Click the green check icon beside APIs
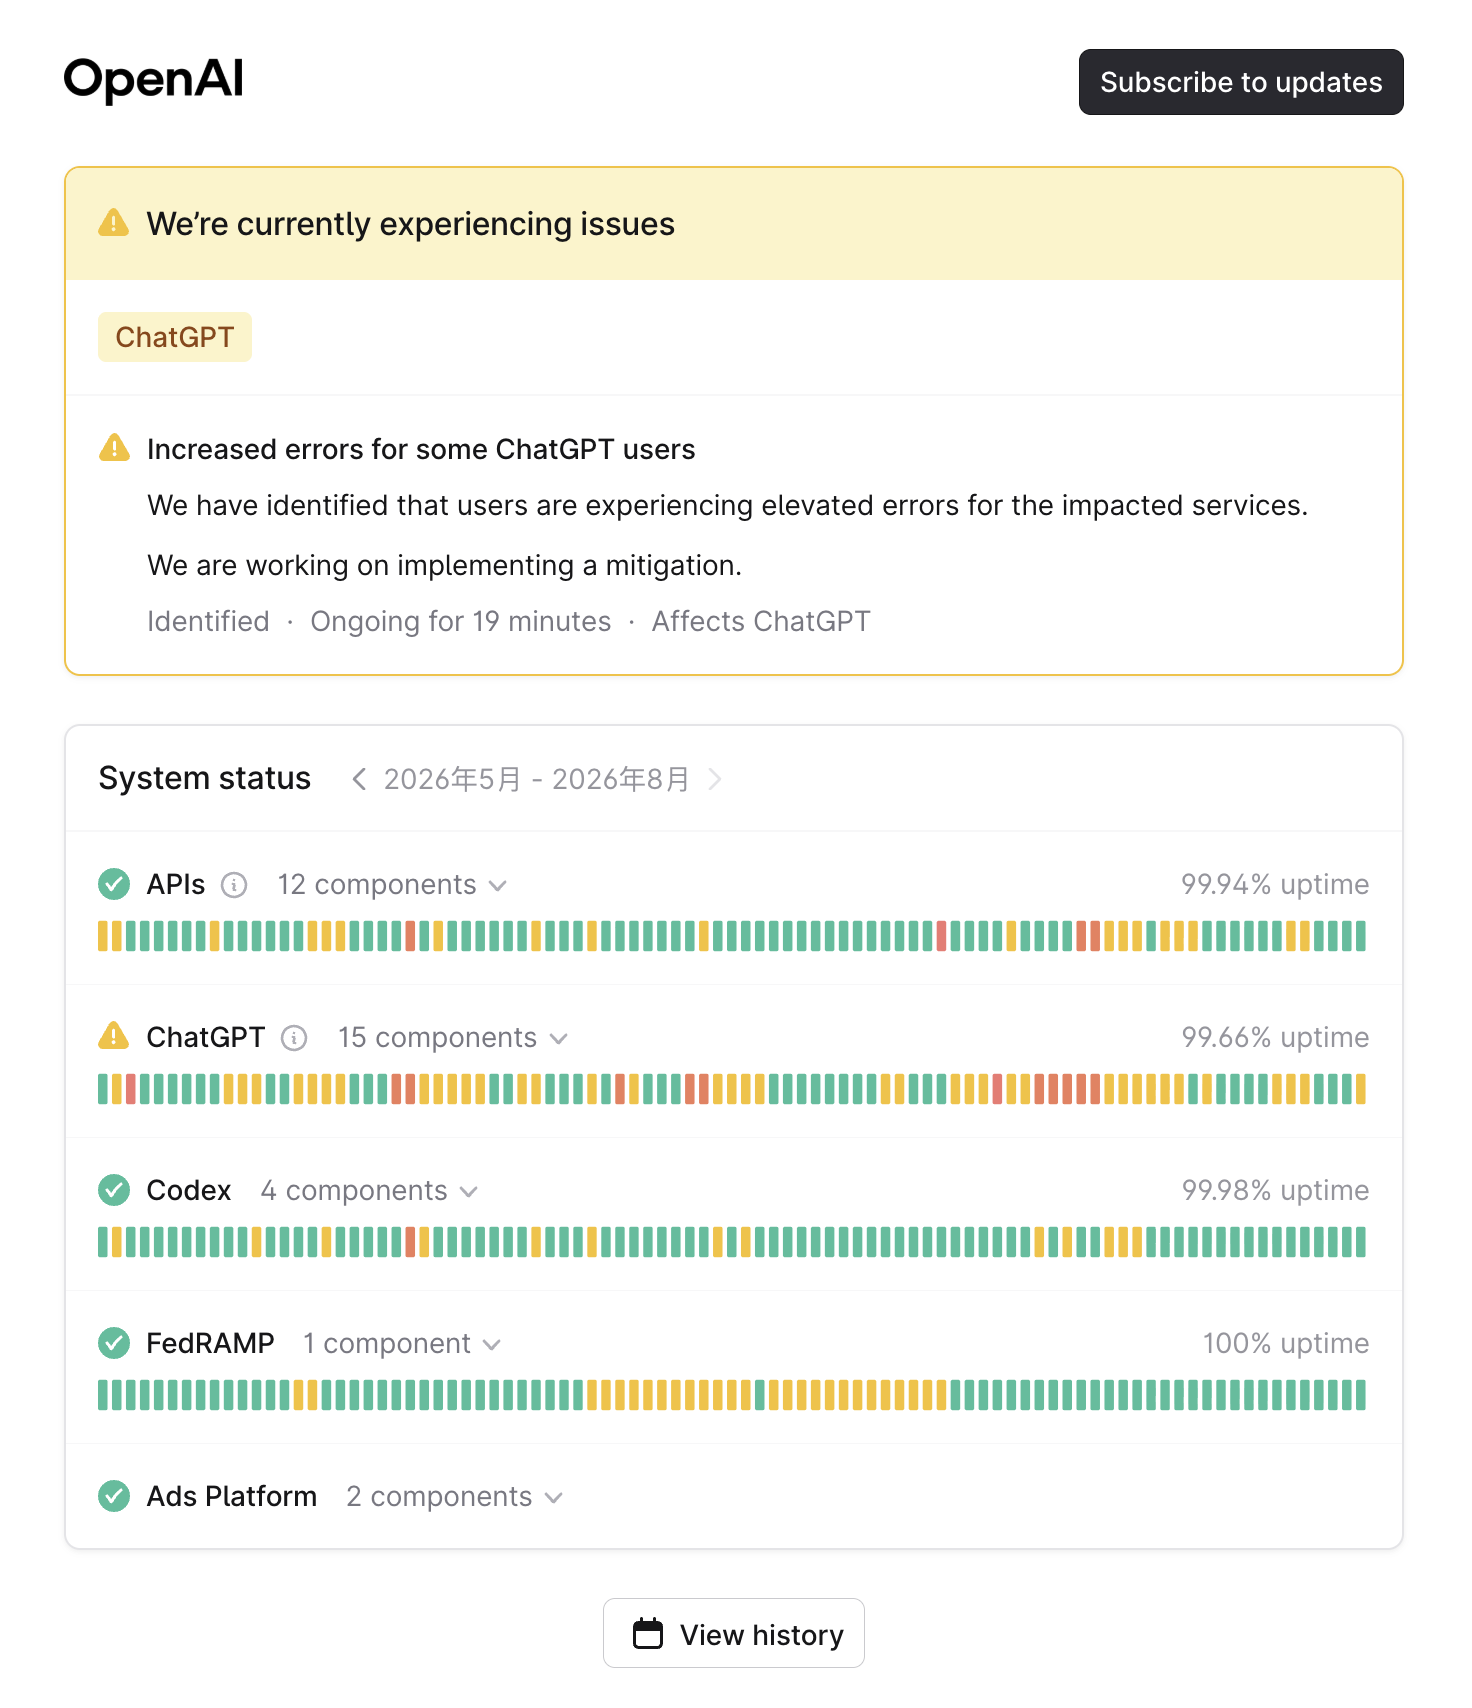This screenshot has width=1472, height=1708. 114,884
